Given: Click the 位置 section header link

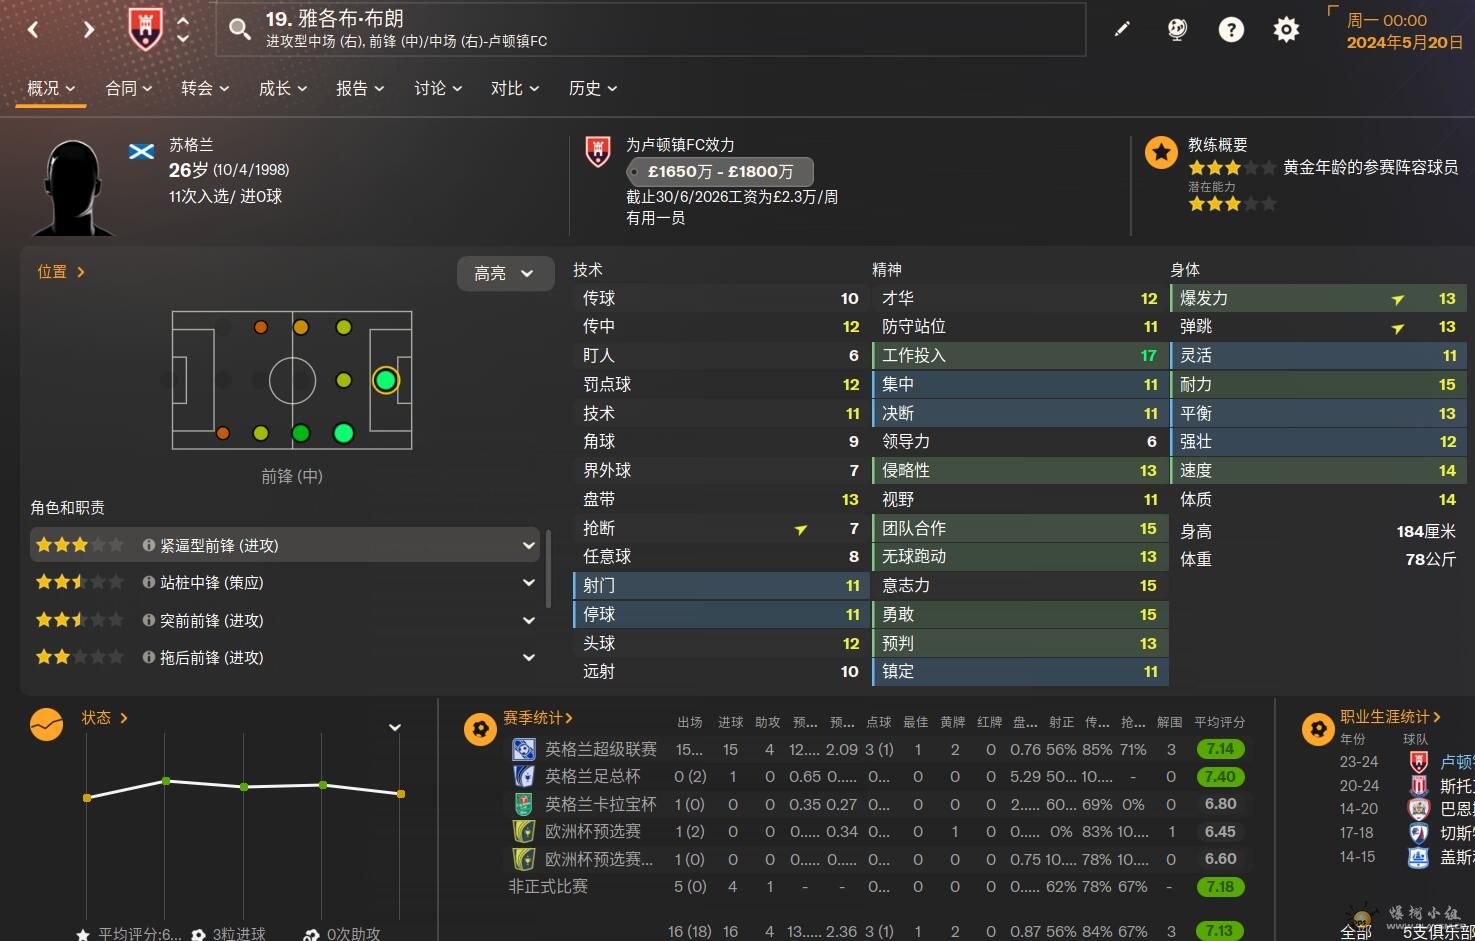Looking at the screenshot, I should click(x=61, y=272).
